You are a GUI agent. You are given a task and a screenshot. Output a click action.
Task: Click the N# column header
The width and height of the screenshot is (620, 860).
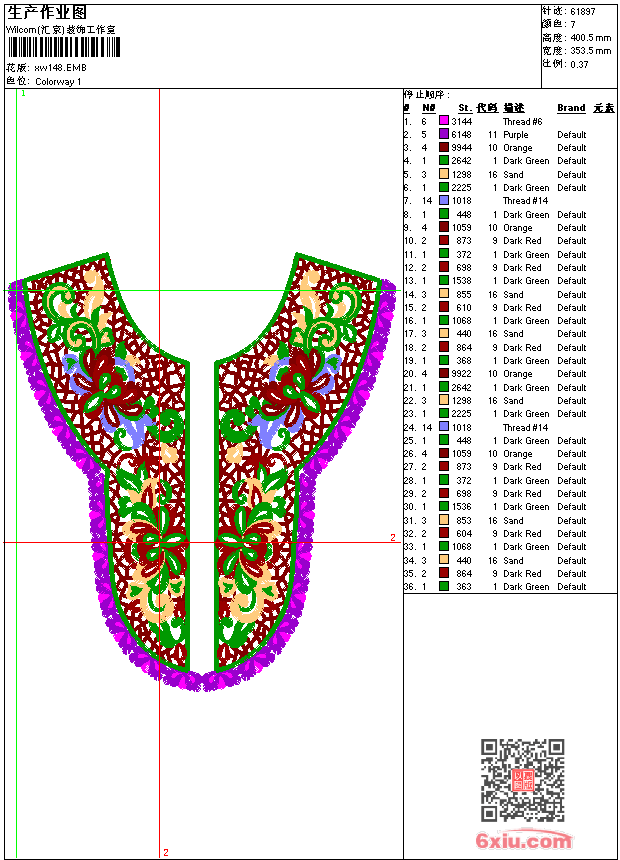(429, 108)
